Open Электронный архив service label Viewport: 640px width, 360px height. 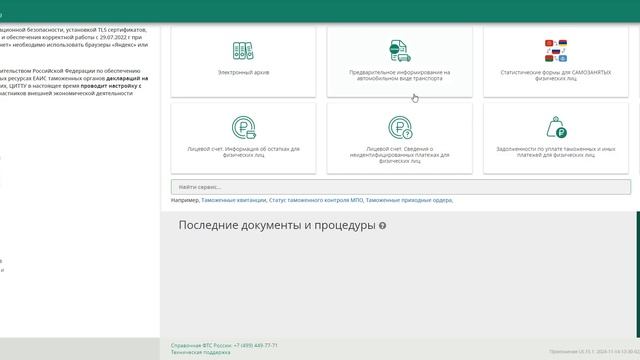pyautogui.click(x=243, y=73)
